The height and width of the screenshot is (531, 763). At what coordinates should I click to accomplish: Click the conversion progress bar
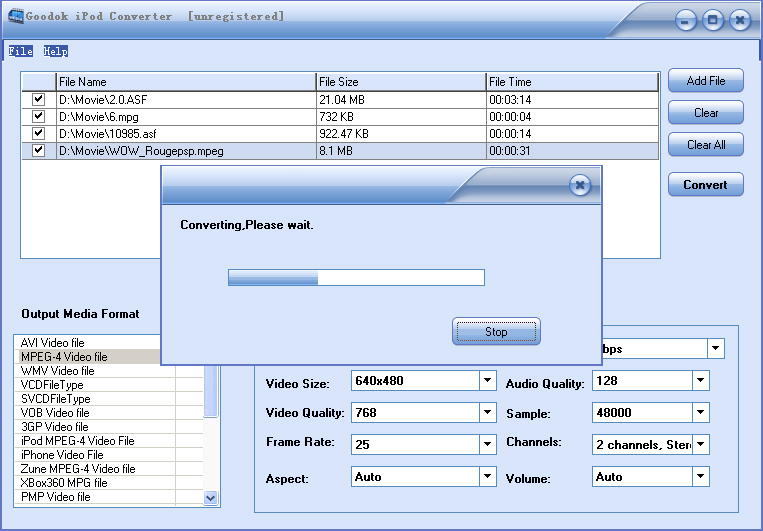pyautogui.click(x=356, y=277)
